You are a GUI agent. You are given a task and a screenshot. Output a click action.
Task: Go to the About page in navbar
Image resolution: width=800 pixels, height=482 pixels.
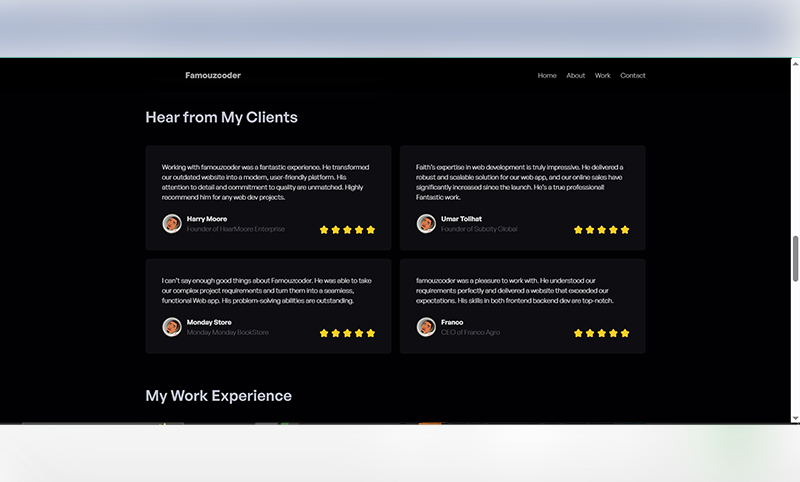pyautogui.click(x=576, y=76)
